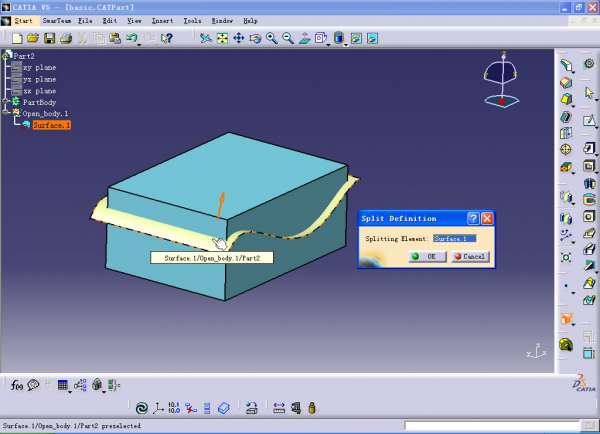Open the Formula f(x) tool
Image resolution: width=600 pixels, height=434 pixels.
[x=17, y=385]
